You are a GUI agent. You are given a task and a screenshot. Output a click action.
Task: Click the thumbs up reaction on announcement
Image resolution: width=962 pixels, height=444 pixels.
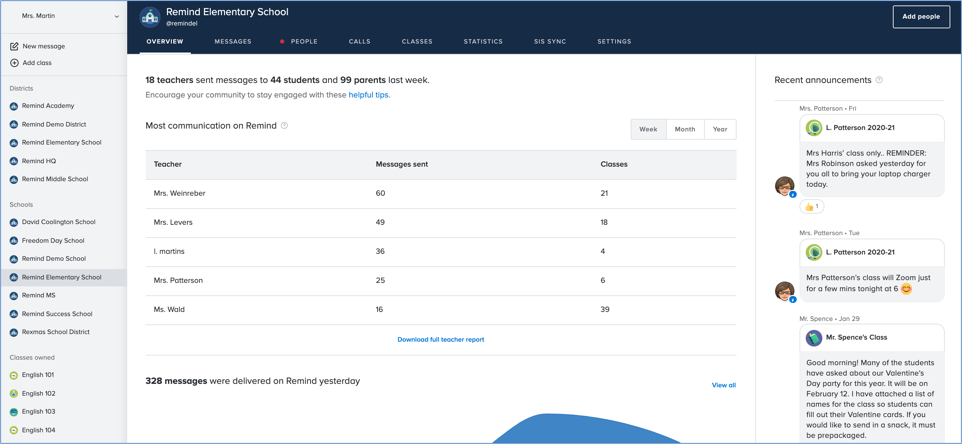point(812,207)
